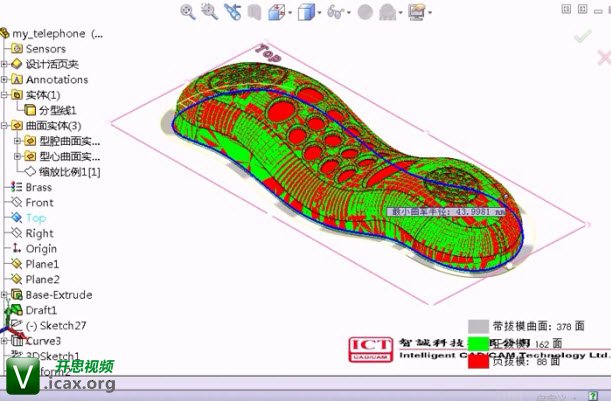Collapse the 曲面实体(3) folder
Image resolution: width=611 pixels, height=401 pixels.
tap(4, 126)
